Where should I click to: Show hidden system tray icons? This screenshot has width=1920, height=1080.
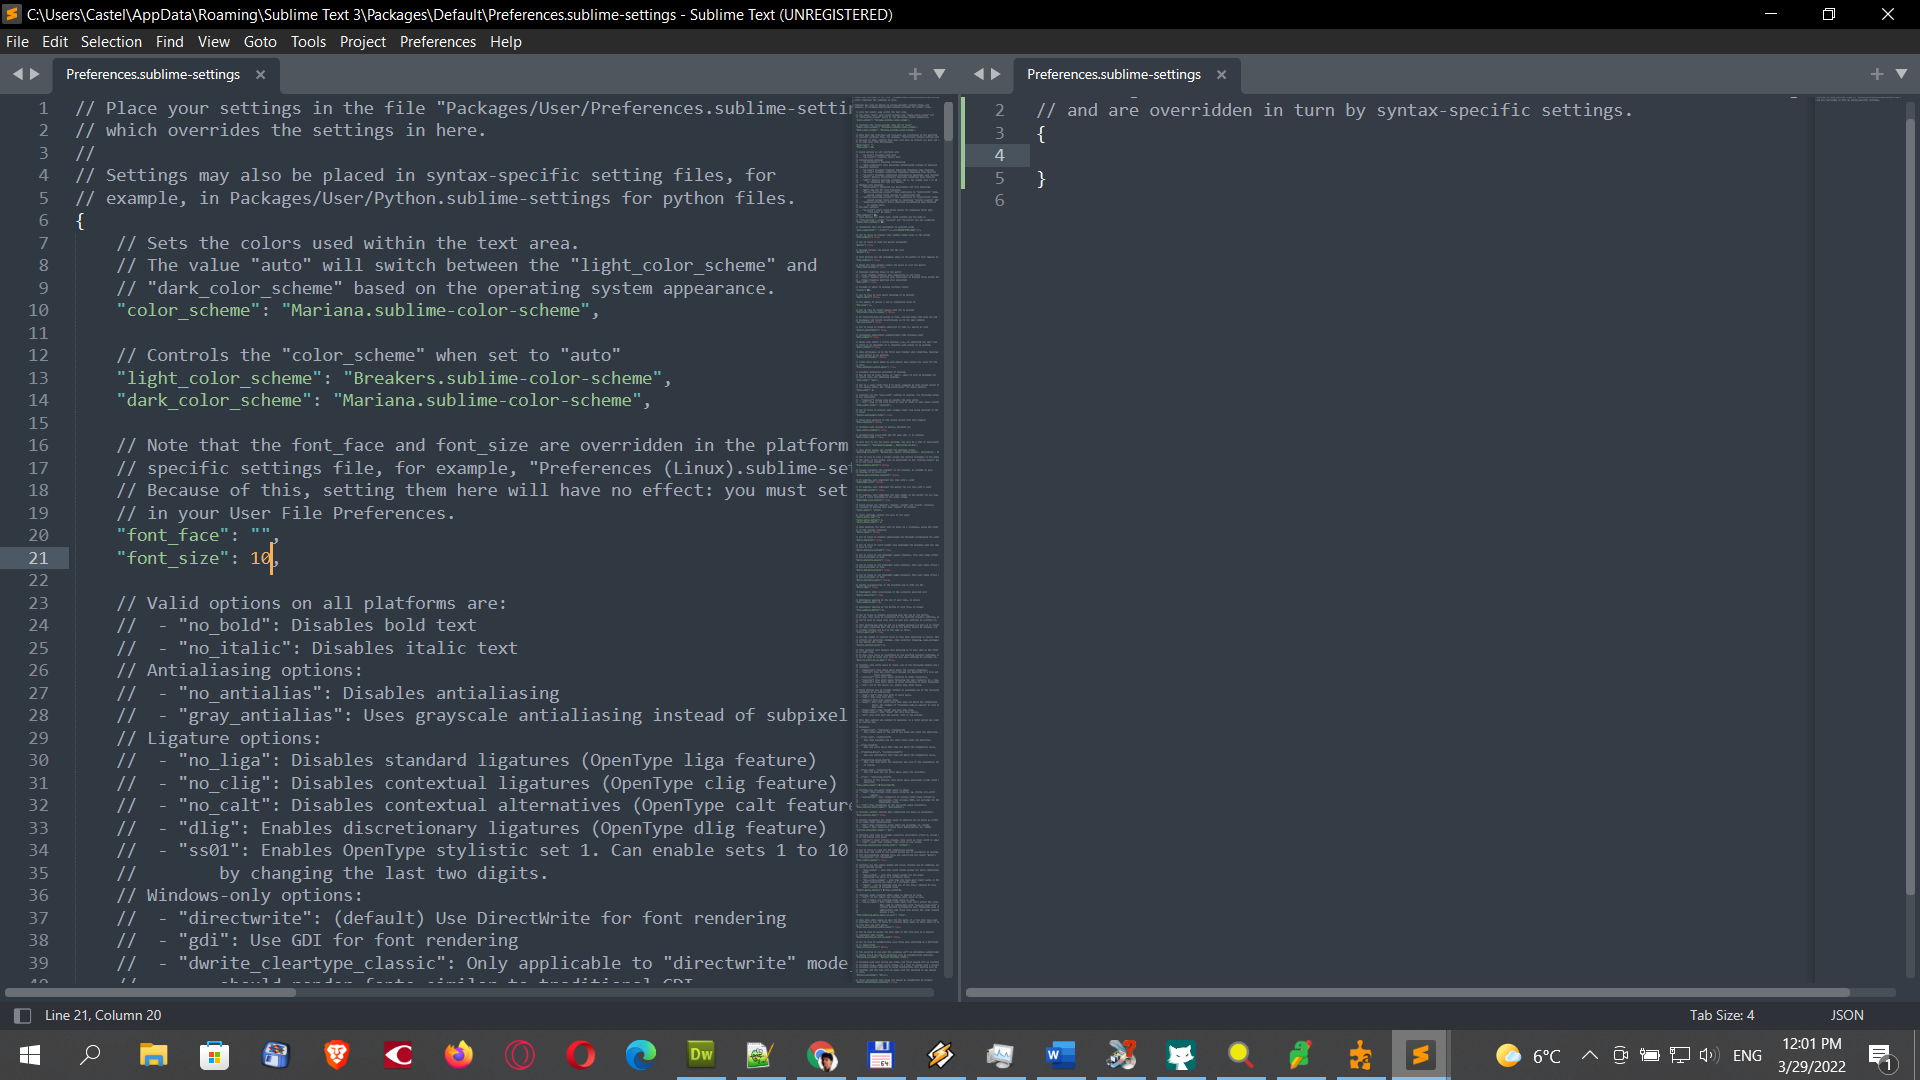click(x=1589, y=1055)
